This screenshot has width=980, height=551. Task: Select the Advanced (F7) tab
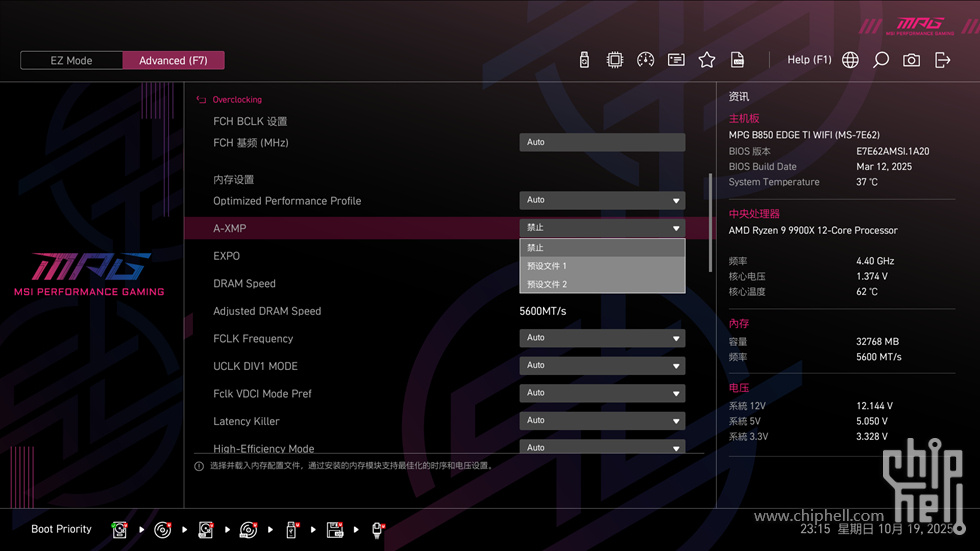pos(173,61)
